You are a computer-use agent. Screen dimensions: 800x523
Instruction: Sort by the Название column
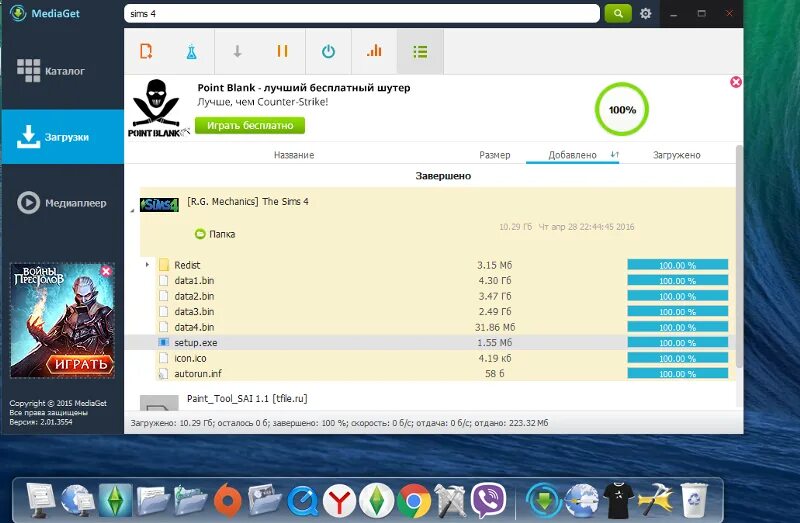[x=294, y=155]
